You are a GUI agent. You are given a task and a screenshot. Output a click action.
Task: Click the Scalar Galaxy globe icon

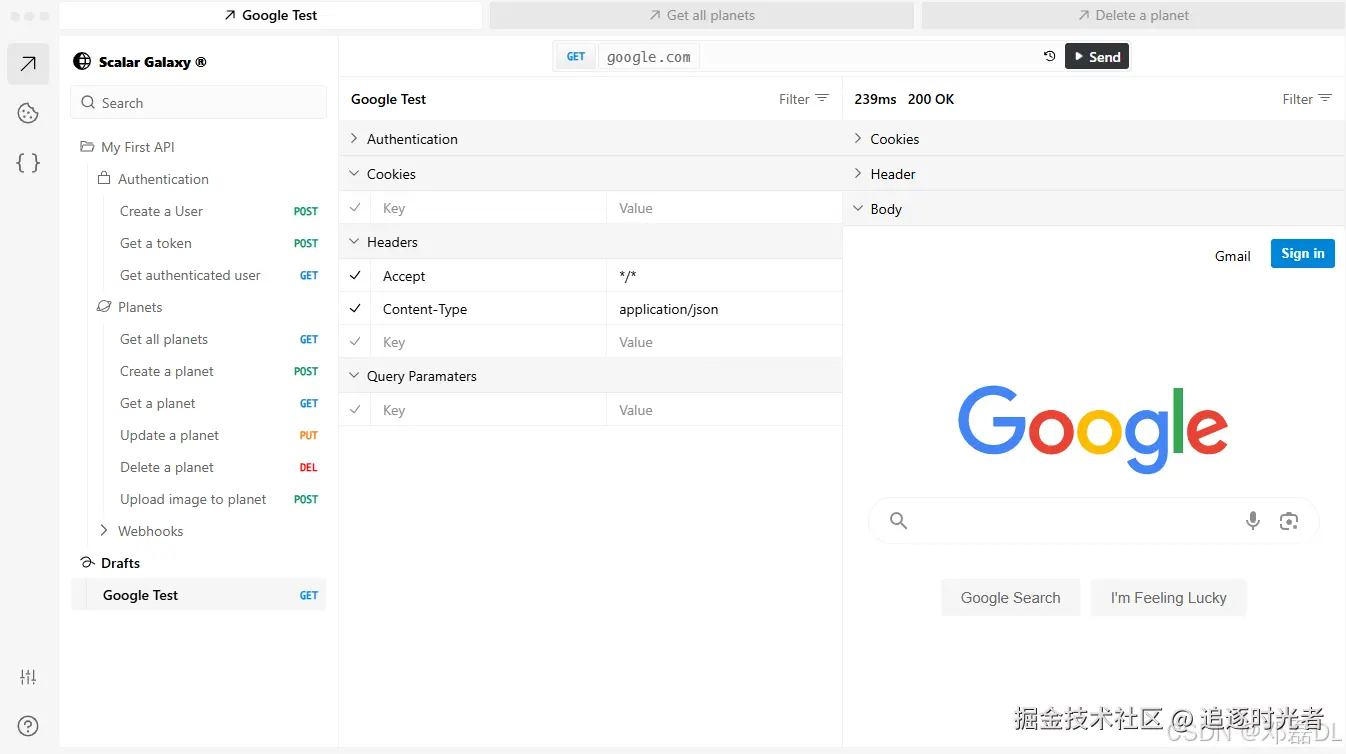82,61
